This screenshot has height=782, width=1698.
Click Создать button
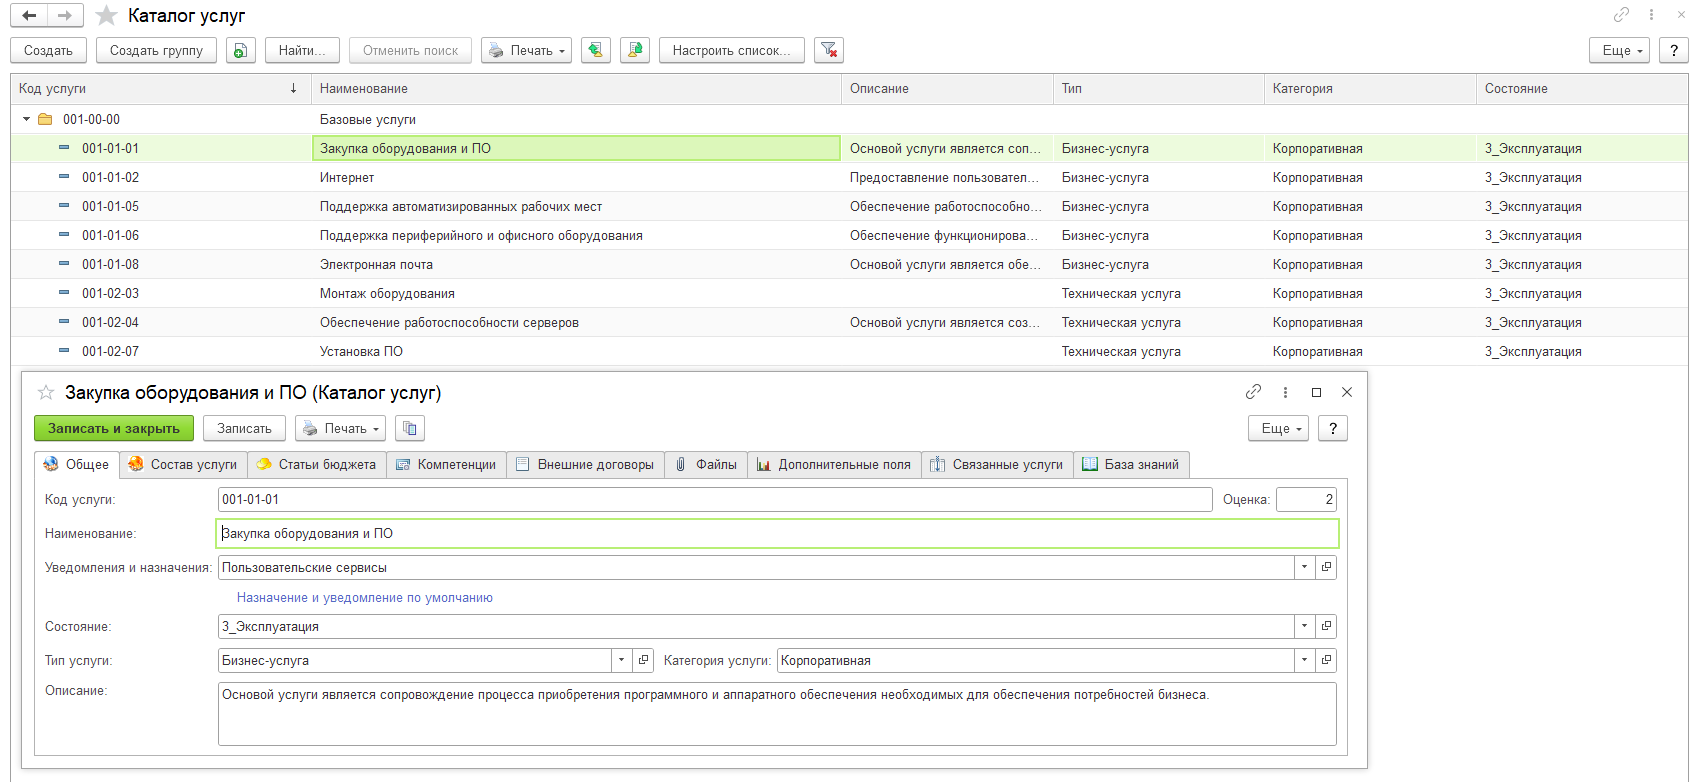49,50
